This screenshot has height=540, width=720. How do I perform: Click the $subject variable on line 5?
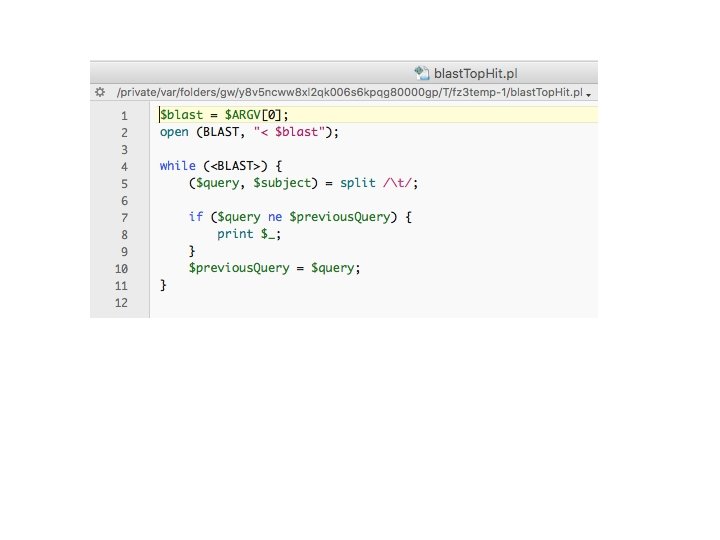point(282,183)
